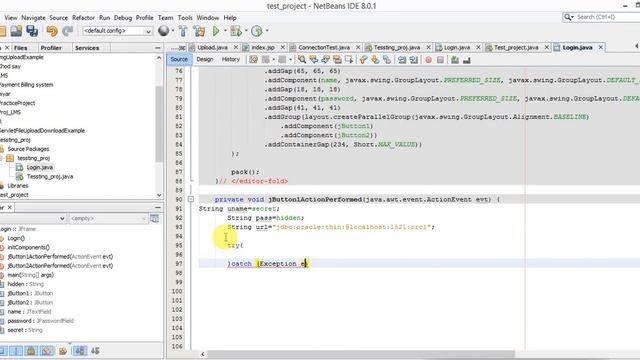640x360 pixels.
Task: Toggle Sort by Source button in Navigator
Action: coord(95,351)
